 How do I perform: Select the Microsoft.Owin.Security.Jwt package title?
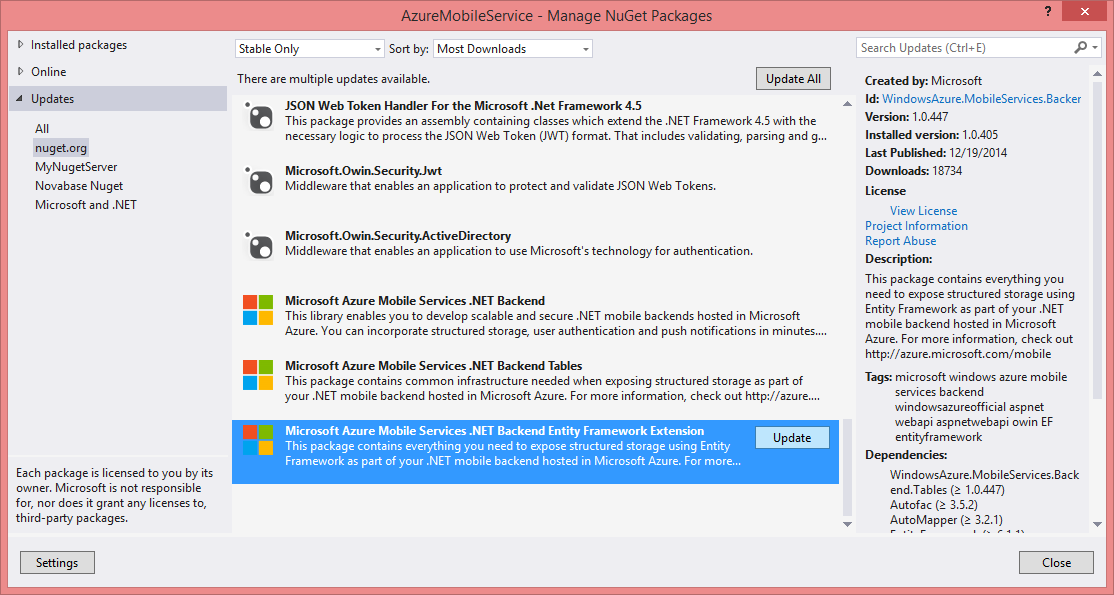(366, 171)
